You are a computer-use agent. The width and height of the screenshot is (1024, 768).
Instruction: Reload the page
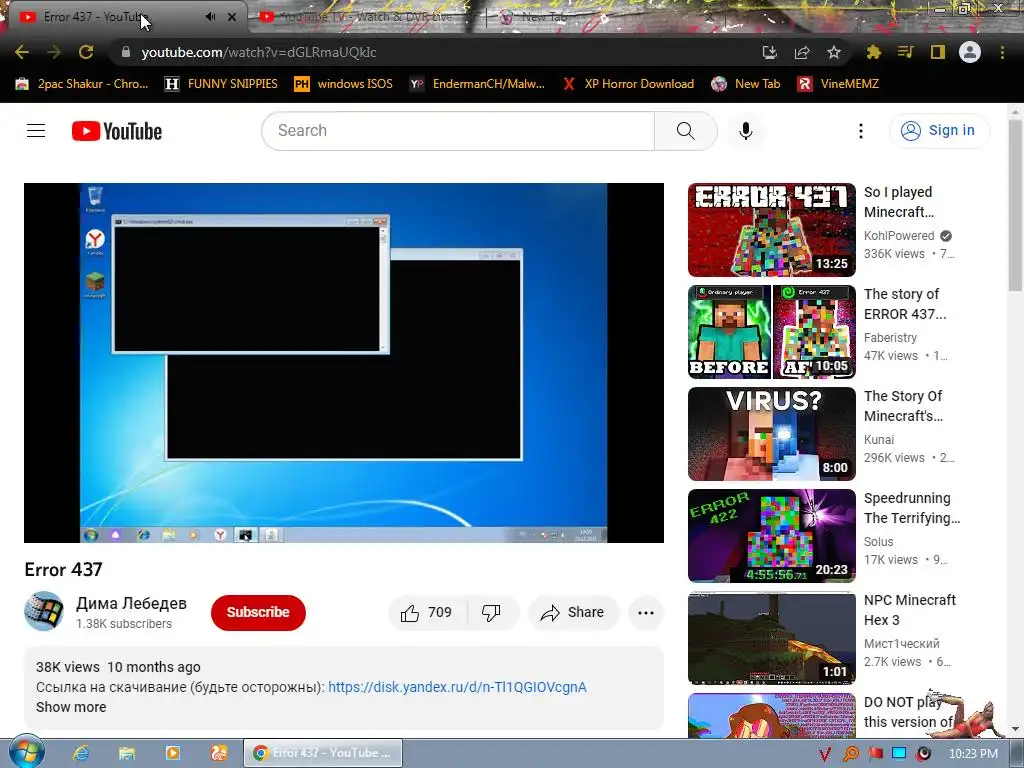tap(86, 52)
